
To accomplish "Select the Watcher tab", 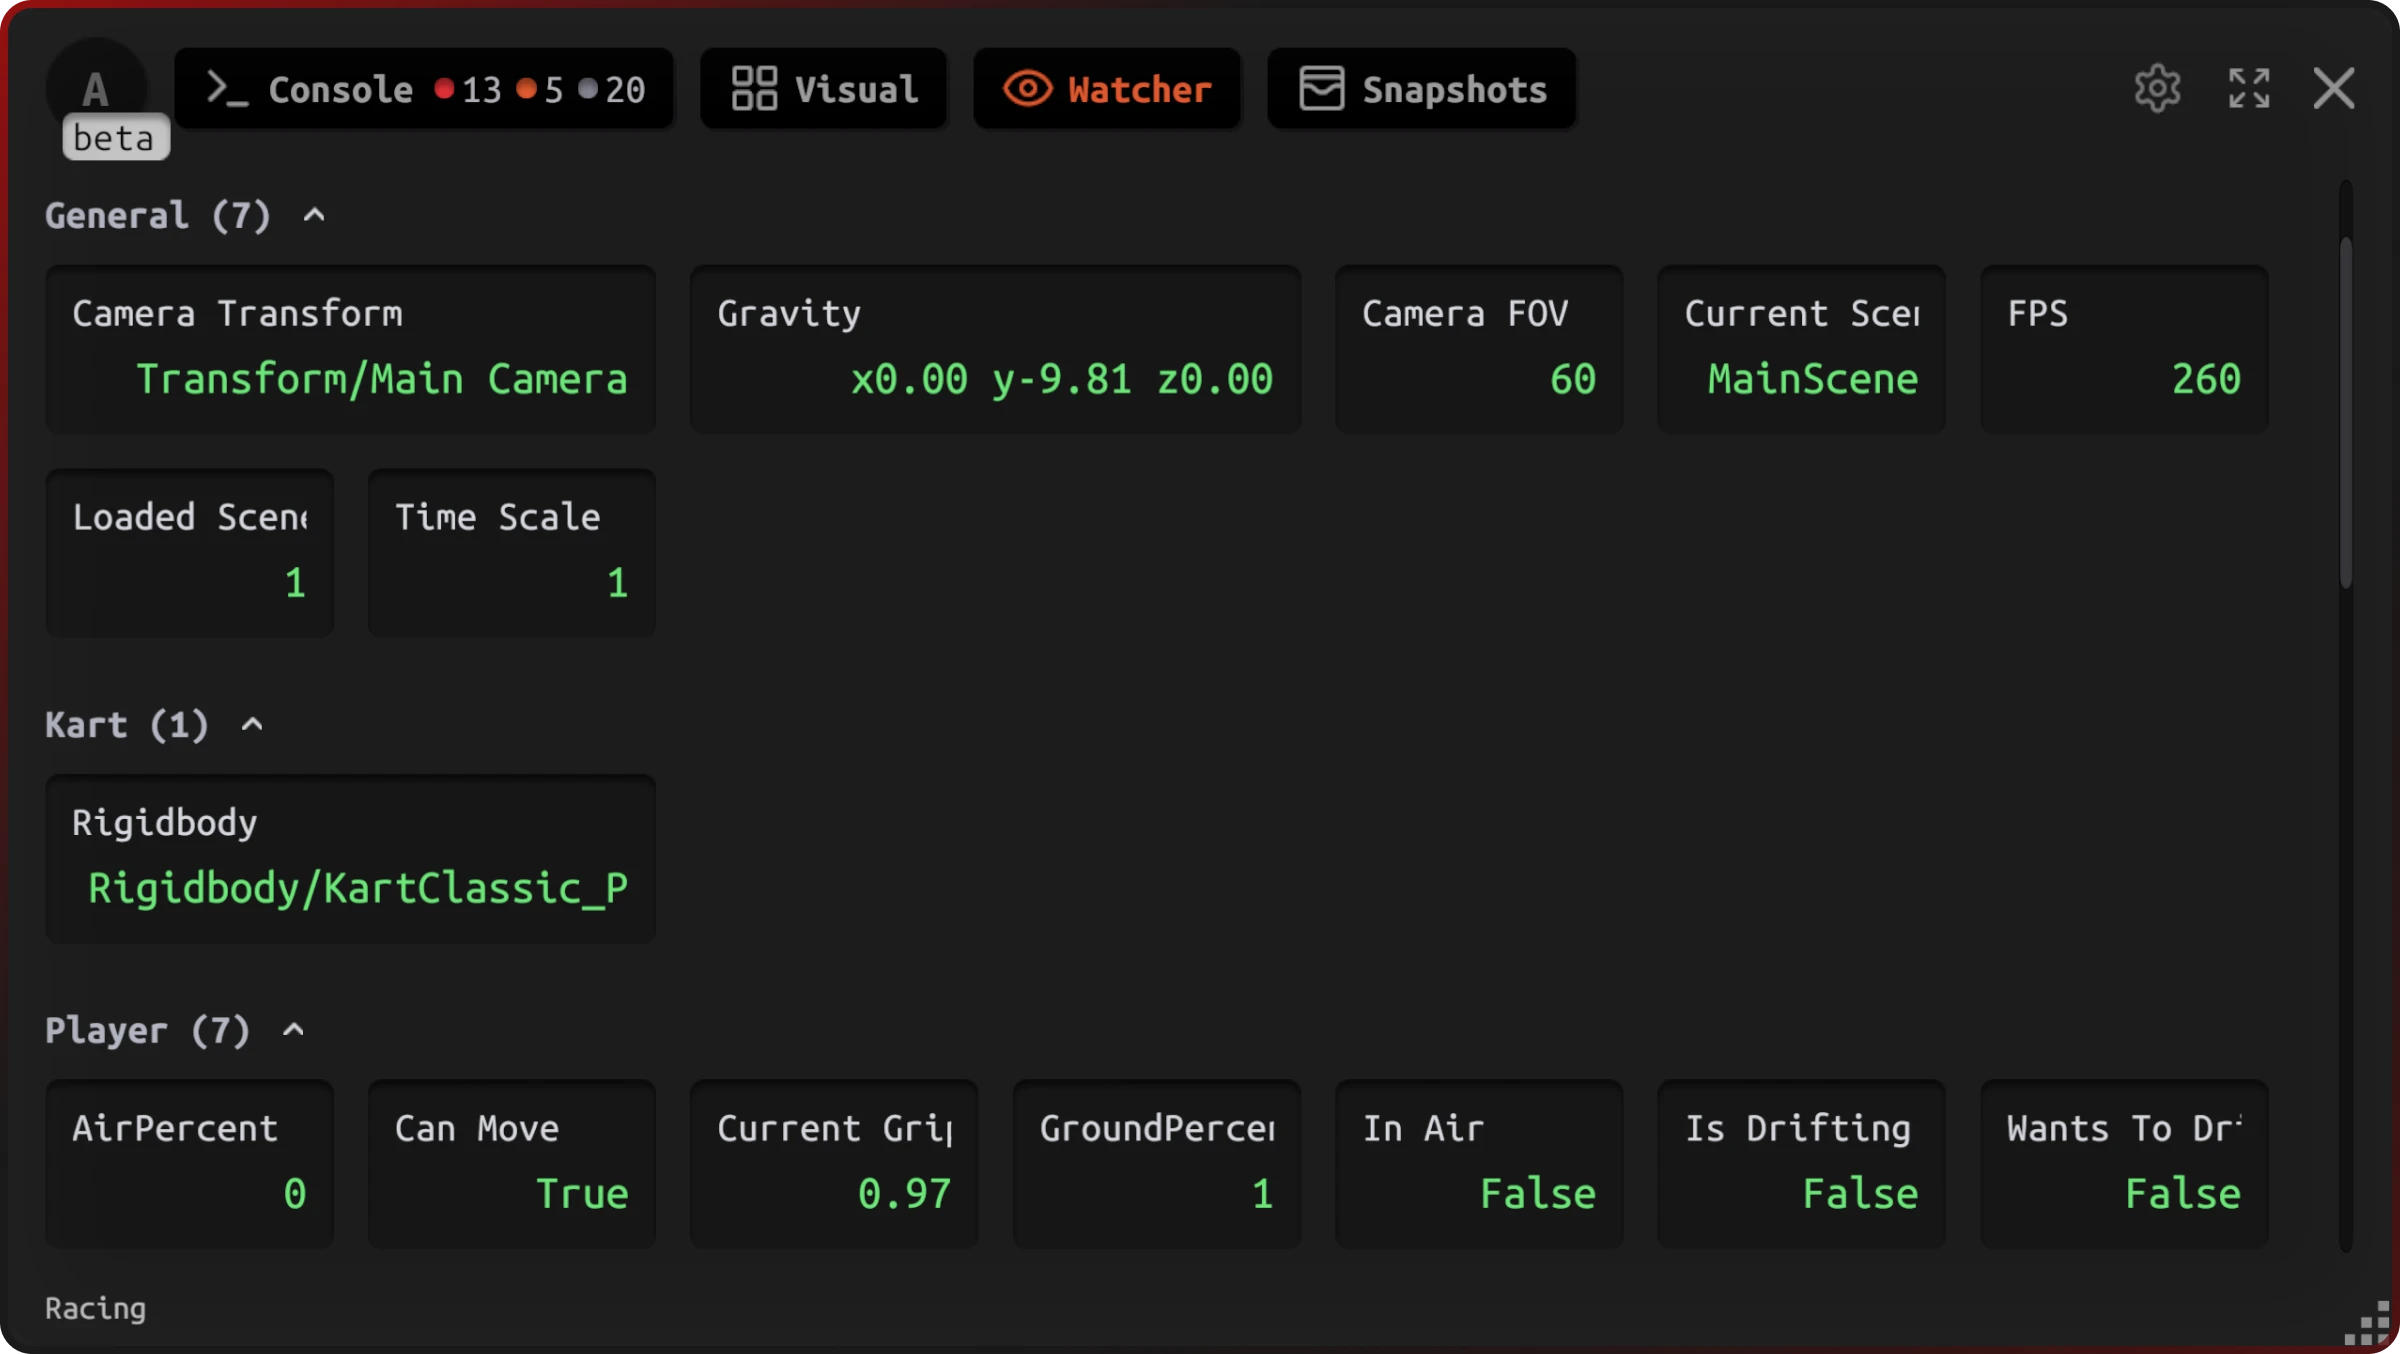I will click(1107, 89).
